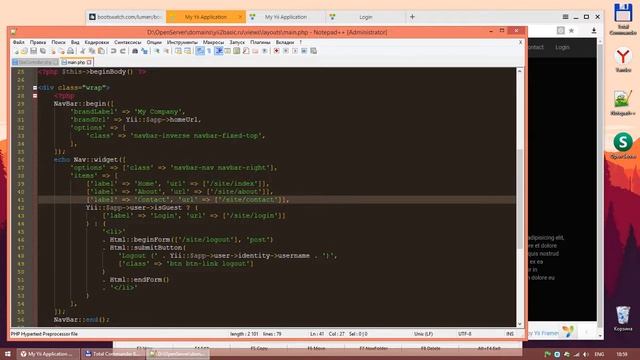Run macro multiple times icon
The image size is (640, 360).
pyautogui.click(x=304, y=51)
